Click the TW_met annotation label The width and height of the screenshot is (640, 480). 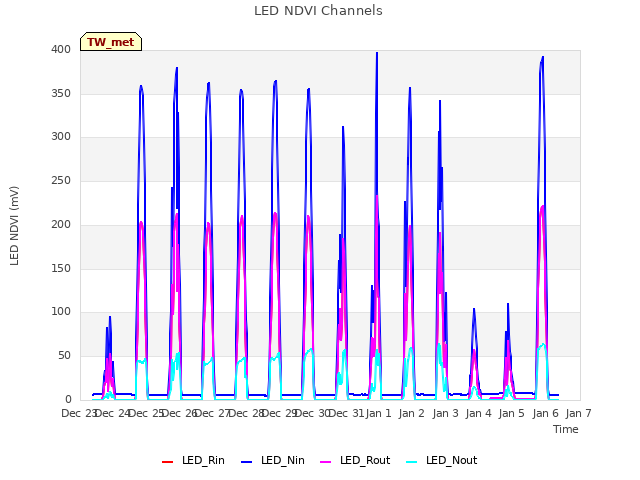point(111,42)
